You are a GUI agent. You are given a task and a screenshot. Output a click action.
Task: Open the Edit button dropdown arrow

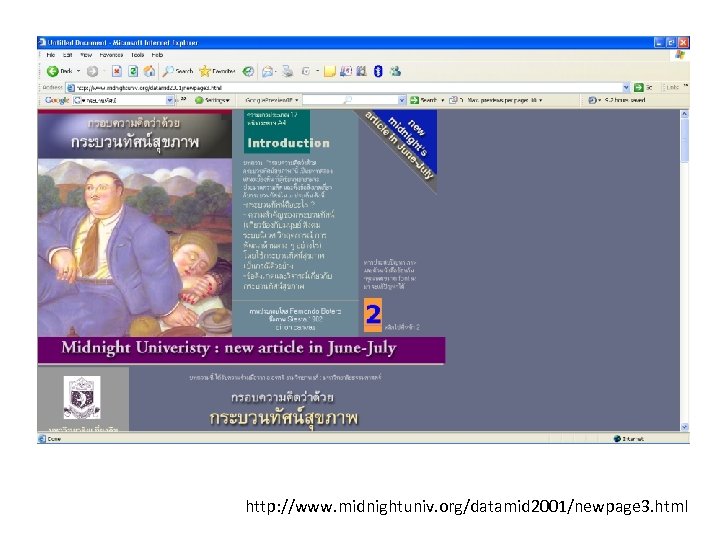317,71
